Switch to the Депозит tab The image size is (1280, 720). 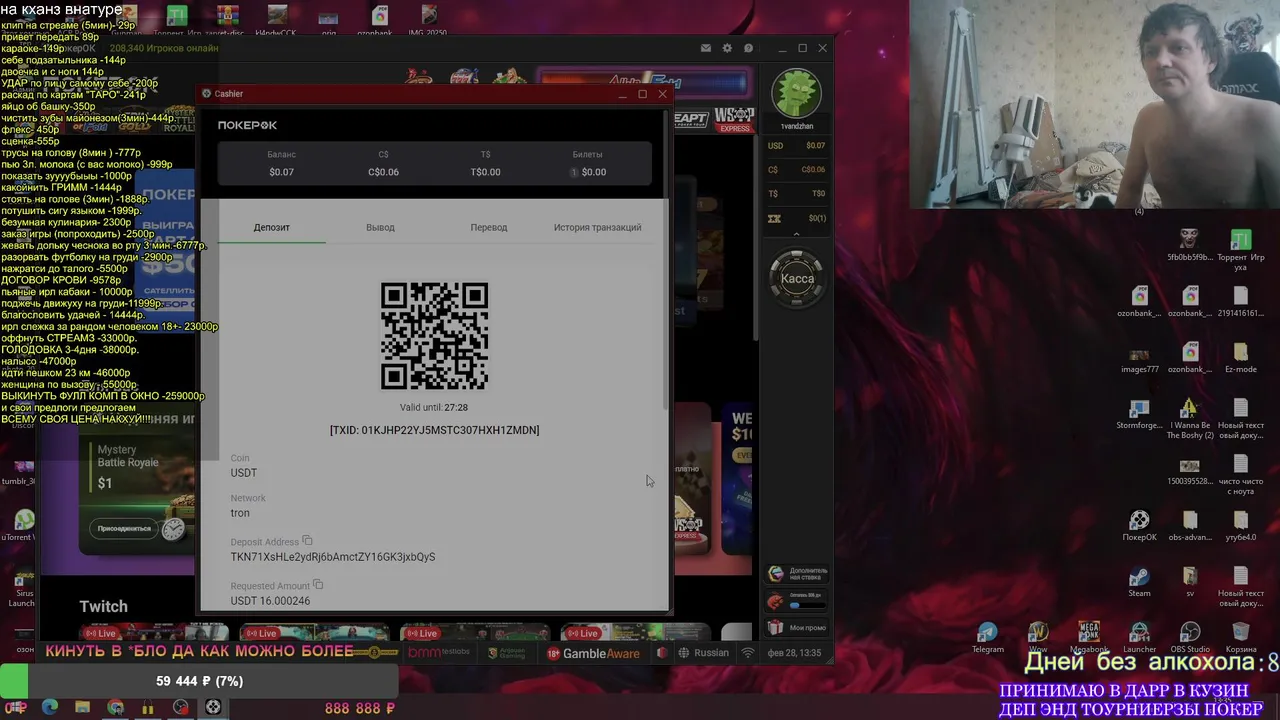click(272, 227)
